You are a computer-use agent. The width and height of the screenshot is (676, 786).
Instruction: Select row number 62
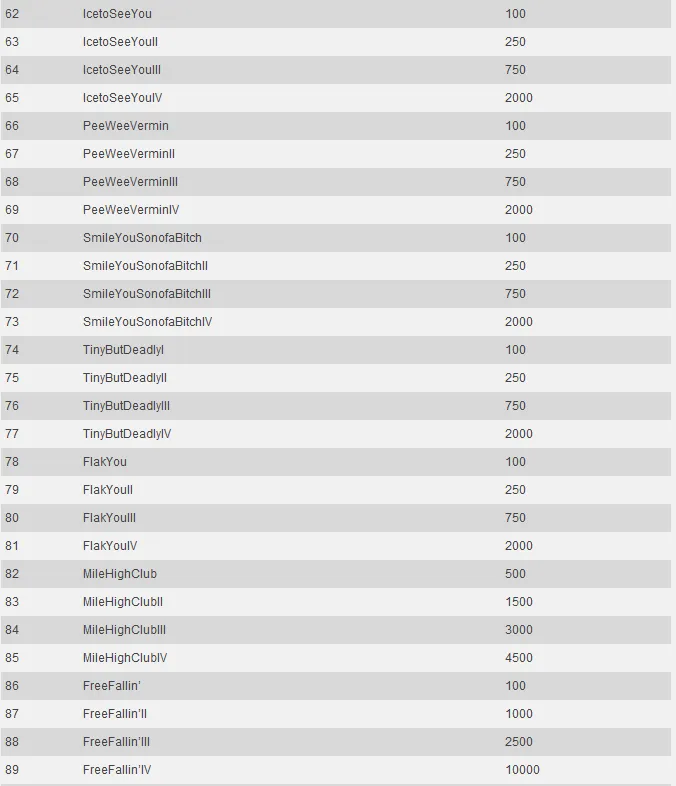point(12,14)
